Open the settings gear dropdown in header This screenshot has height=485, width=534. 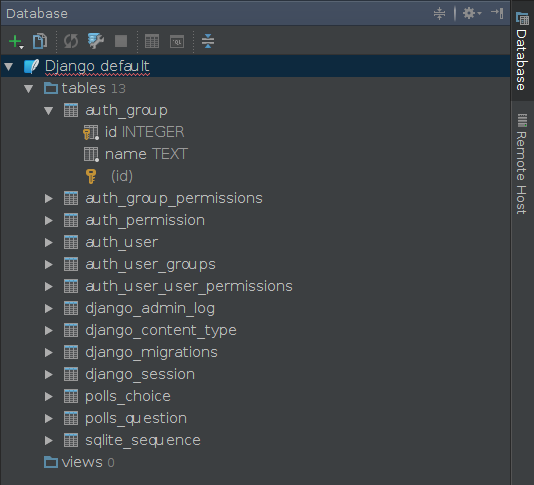click(x=472, y=13)
